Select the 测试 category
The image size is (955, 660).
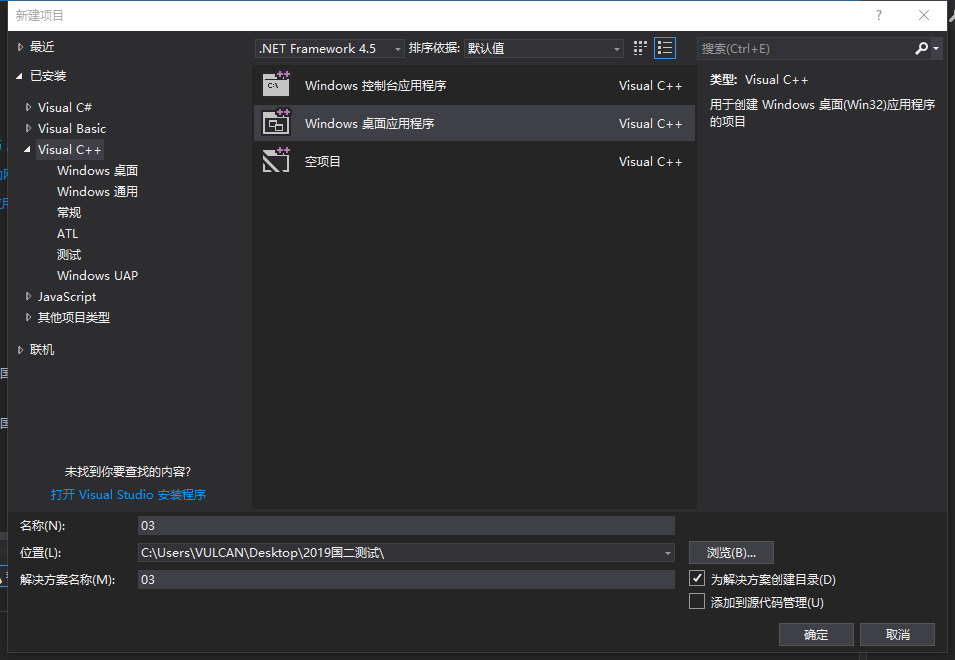pyautogui.click(x=69, y=255)
